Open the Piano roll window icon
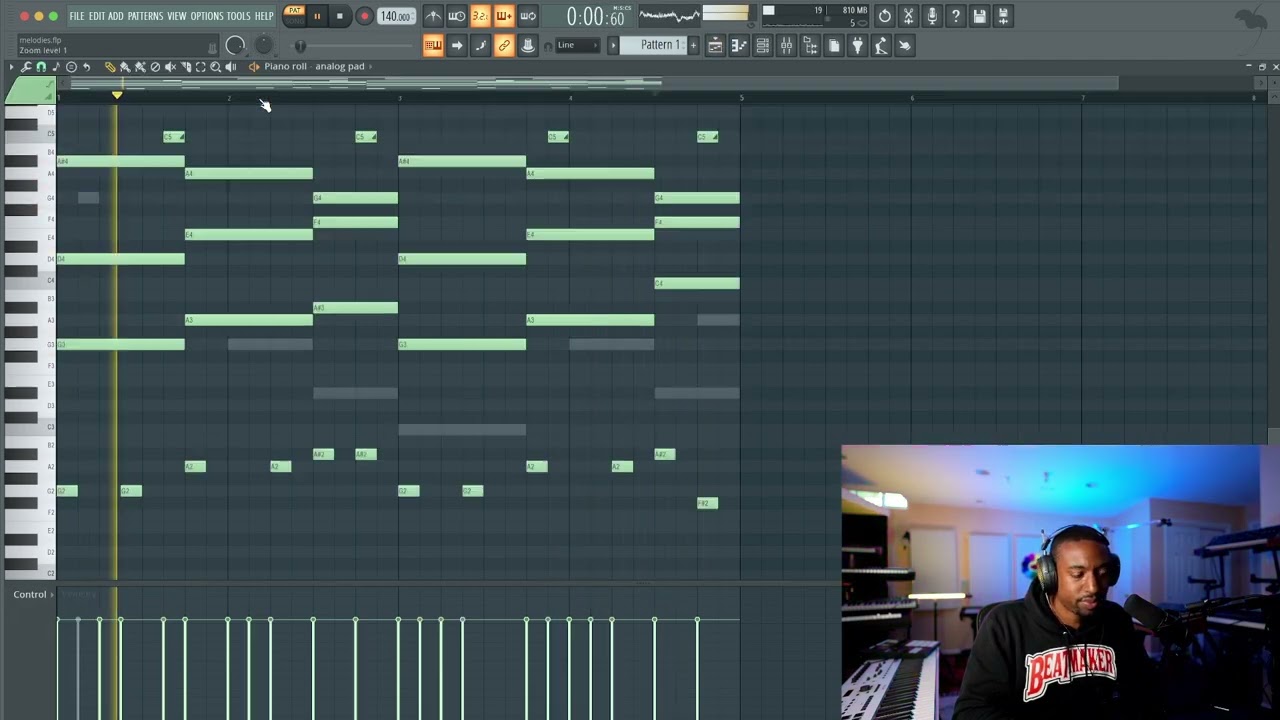 [739, 45]
